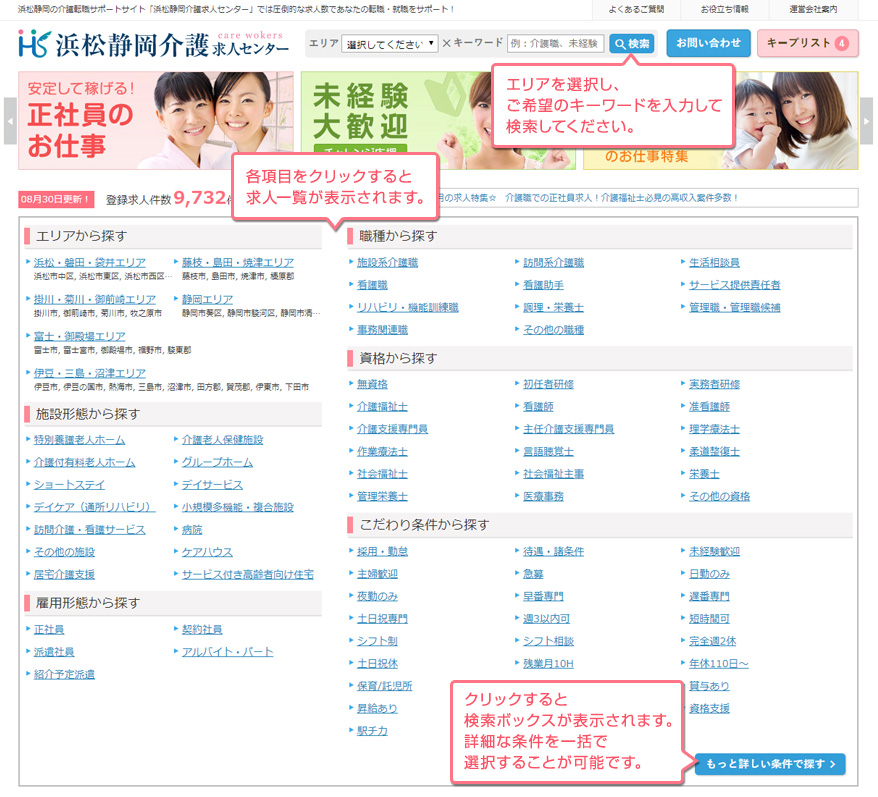
Task: Open ケアハウス link
Action: [x=207, y=552]
